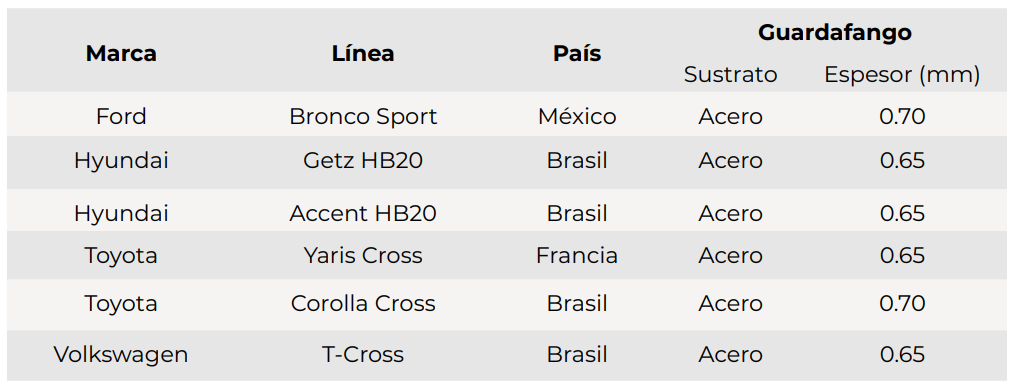Select the Francia country cell
The image size is (1015, 385).
[x=577, y=256]
